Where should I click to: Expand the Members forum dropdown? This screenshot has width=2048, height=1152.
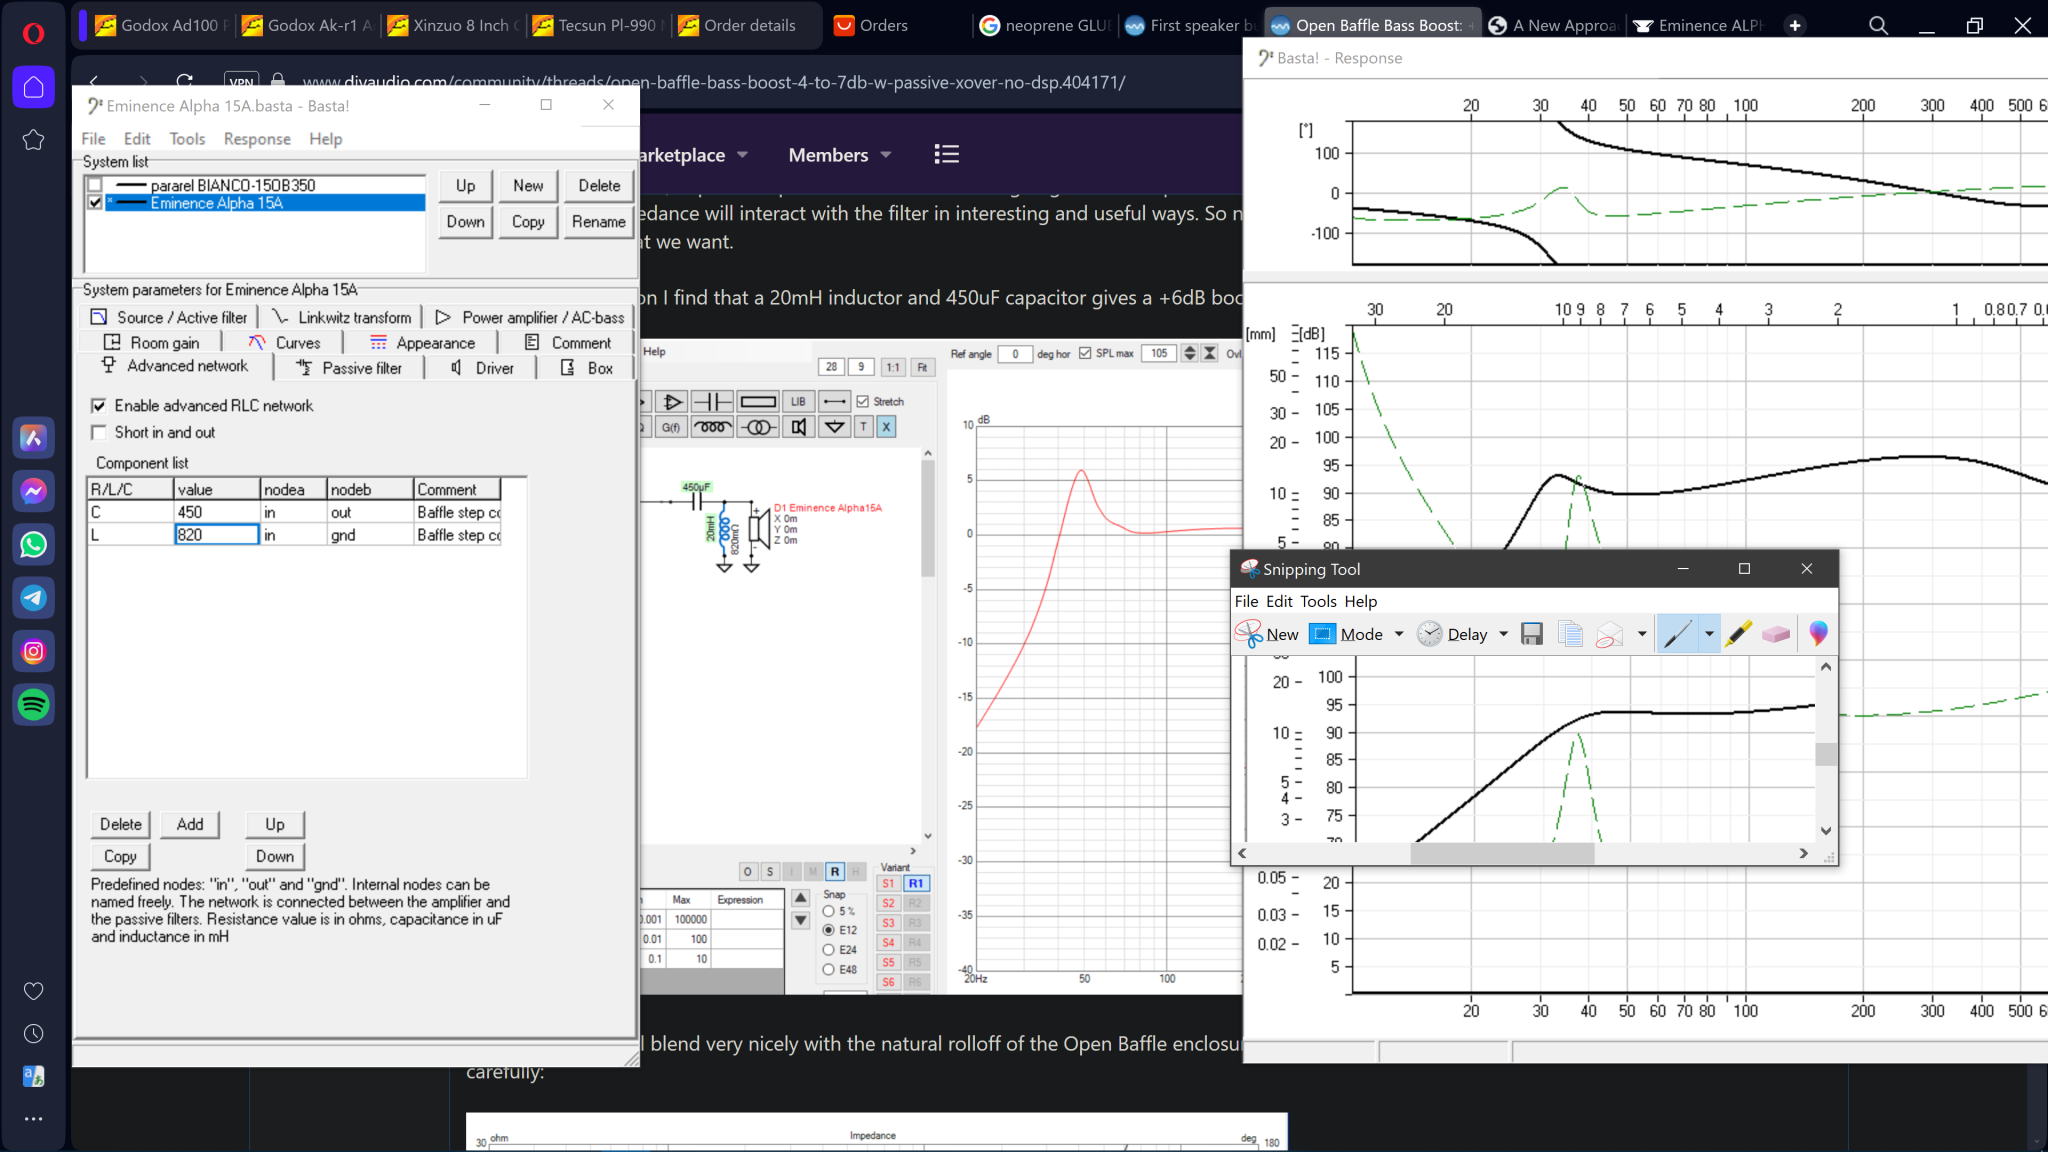886,155
